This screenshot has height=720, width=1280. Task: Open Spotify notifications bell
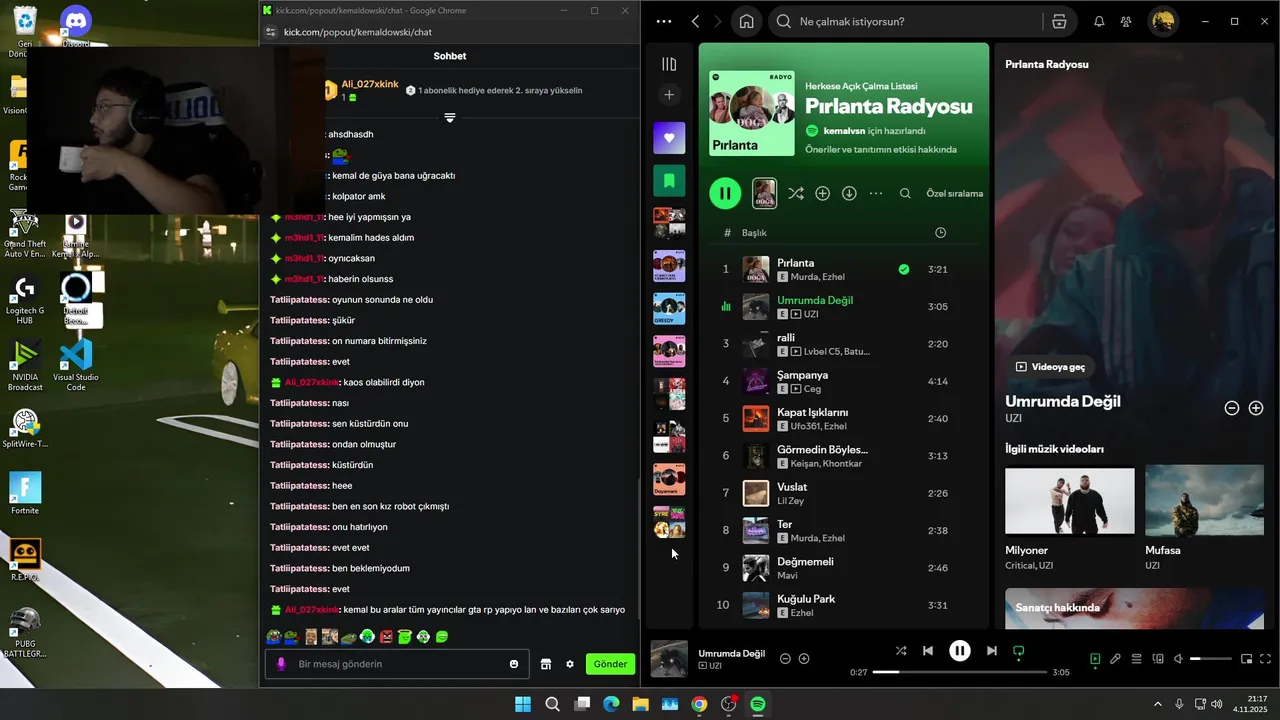[1099, 21]
